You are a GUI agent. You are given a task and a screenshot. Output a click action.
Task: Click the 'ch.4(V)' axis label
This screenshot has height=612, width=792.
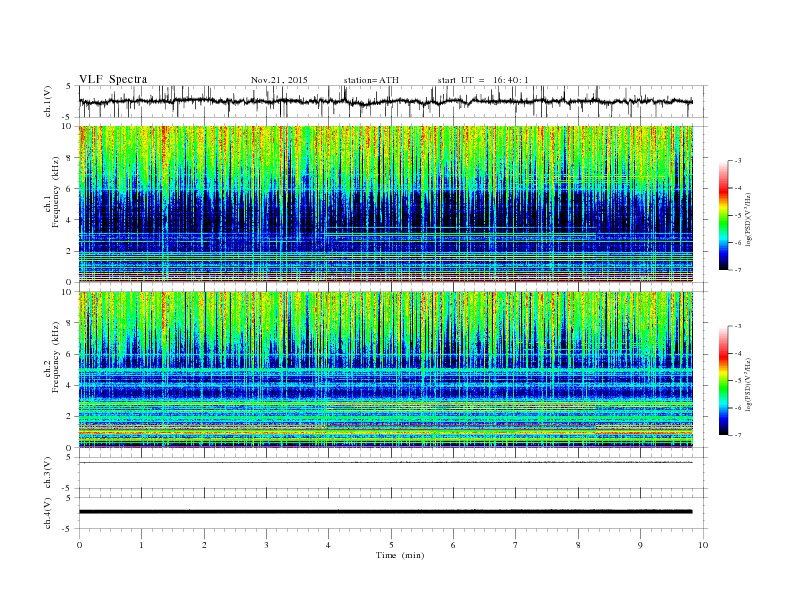[48, 513]
